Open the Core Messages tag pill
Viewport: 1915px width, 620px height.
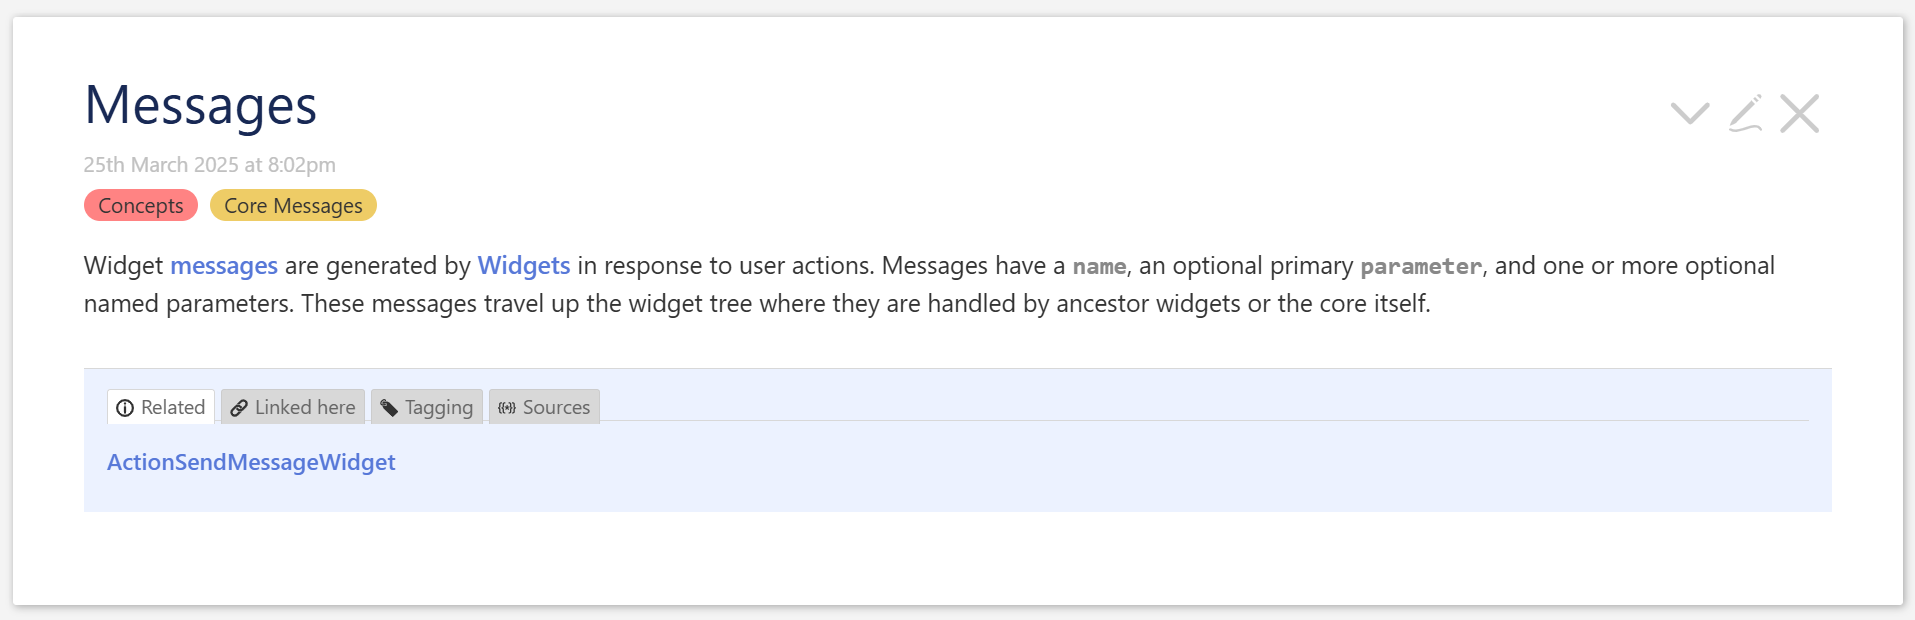(x=293, y=205)
